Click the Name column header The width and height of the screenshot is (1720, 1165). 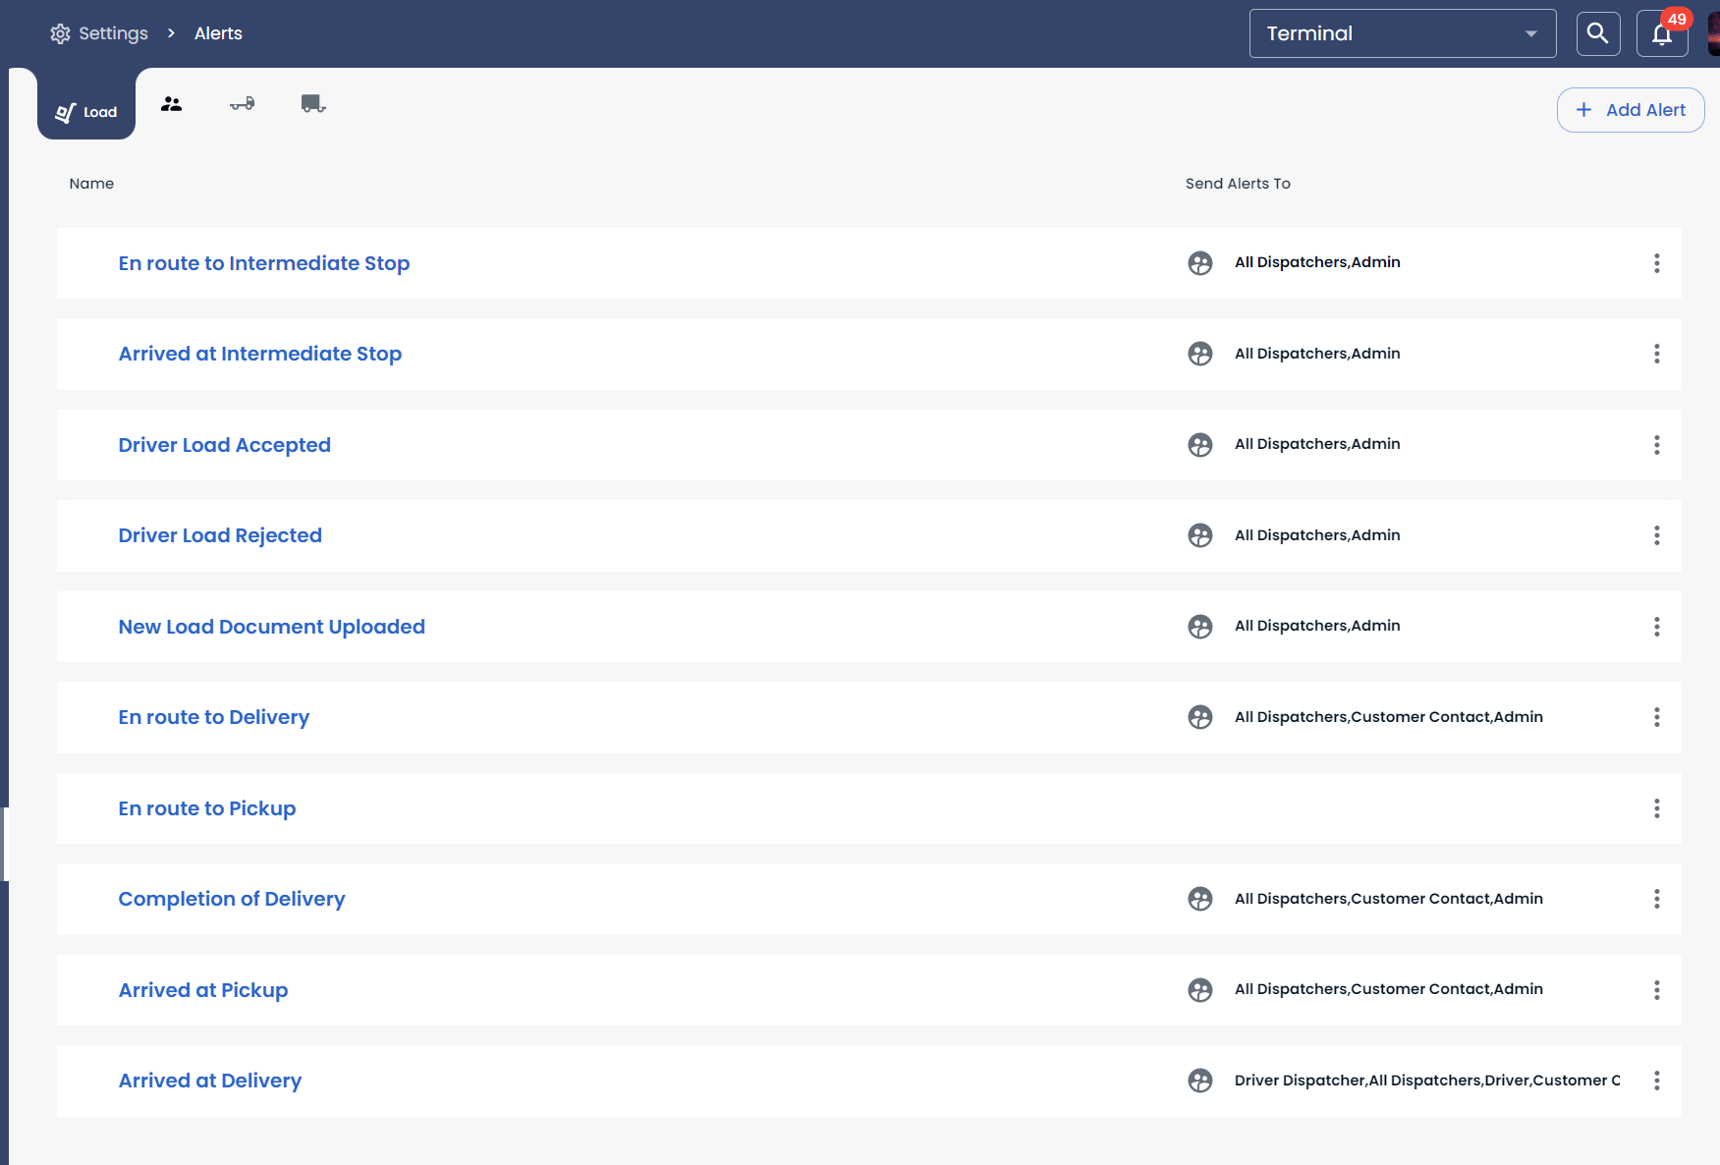[x=91, y=184]
